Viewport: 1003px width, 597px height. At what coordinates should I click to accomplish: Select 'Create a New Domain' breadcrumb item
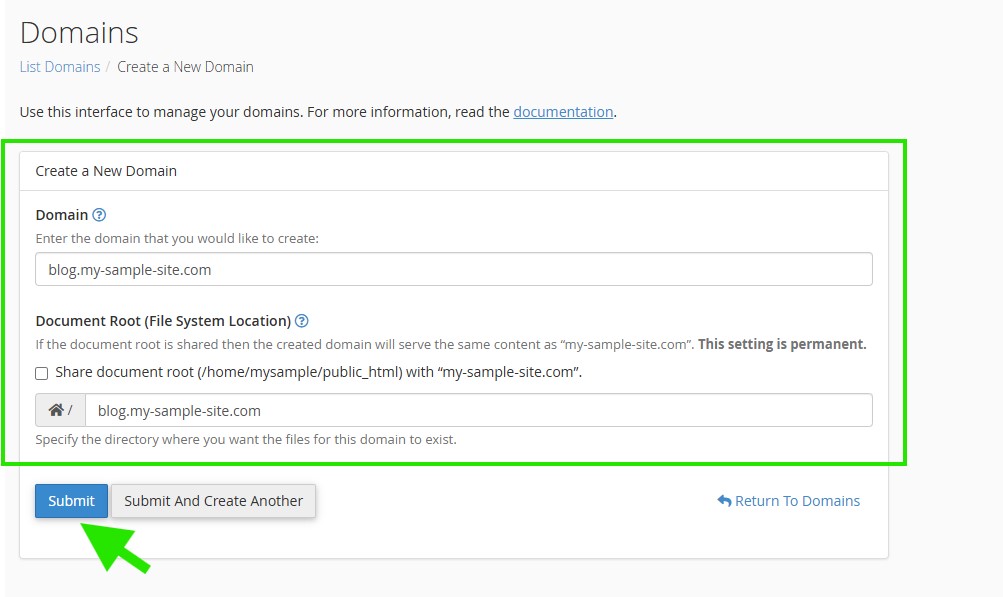click(185, 67)
